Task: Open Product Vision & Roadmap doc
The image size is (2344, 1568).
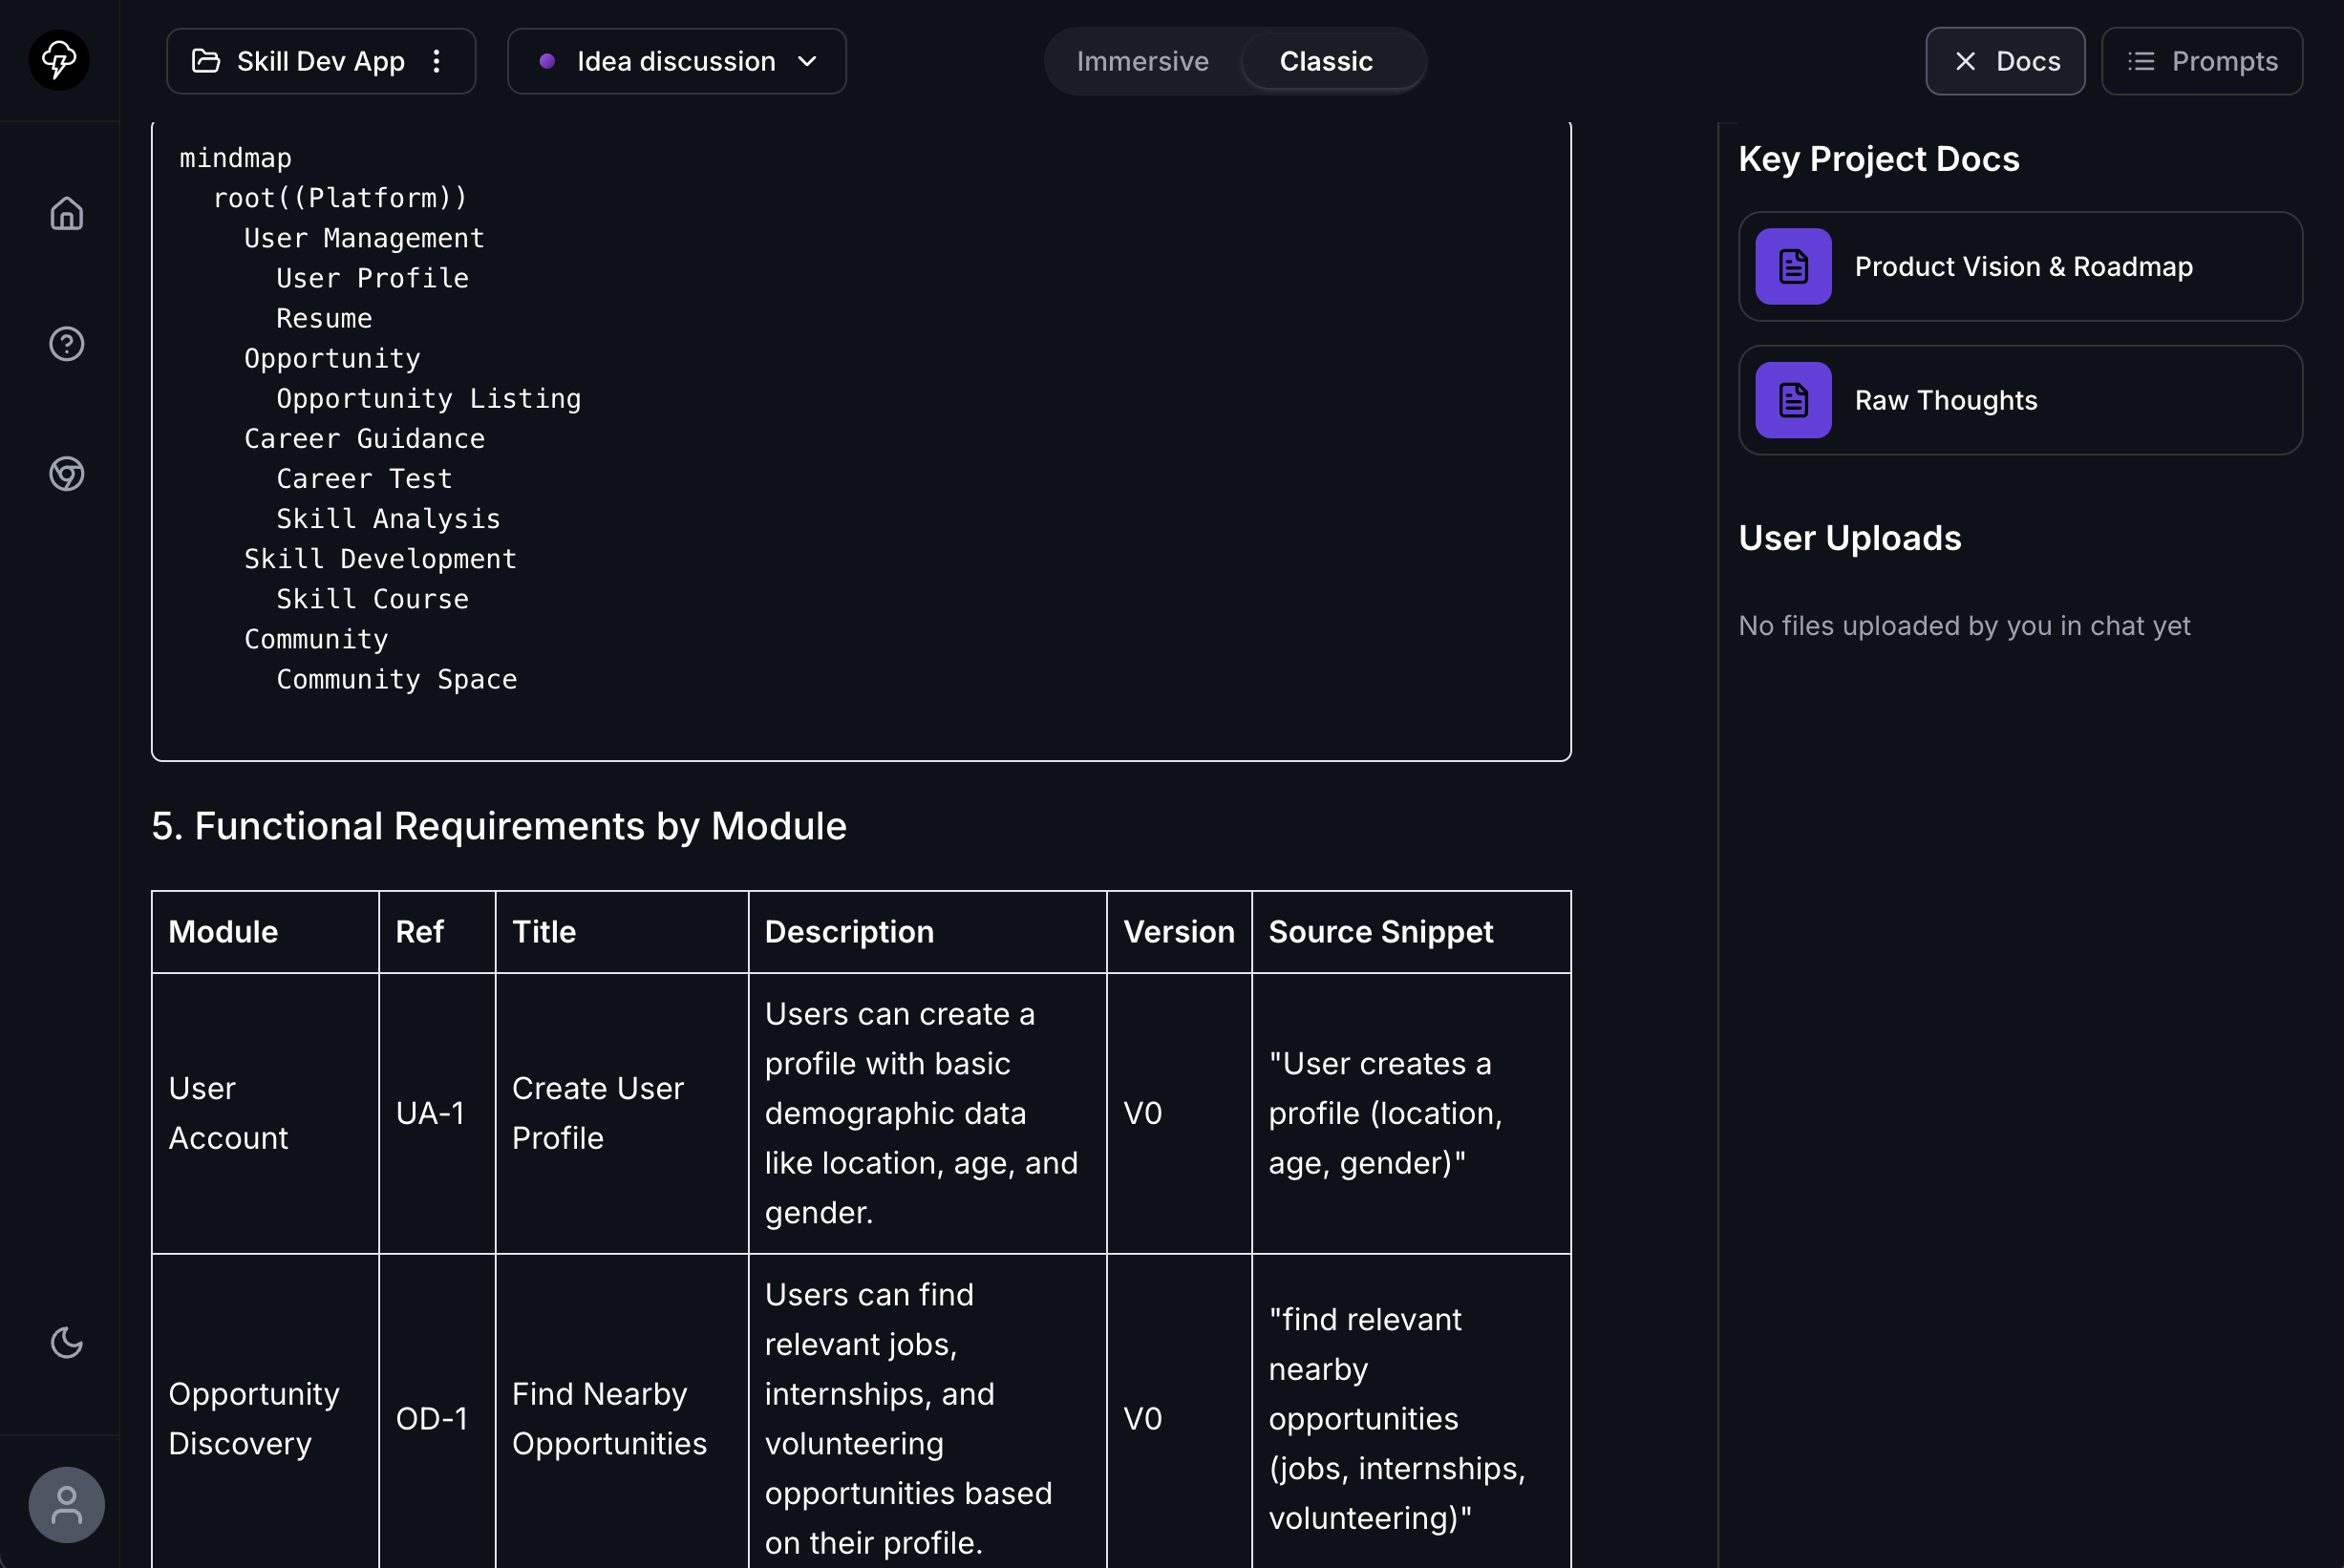Action: [2023, 266]
